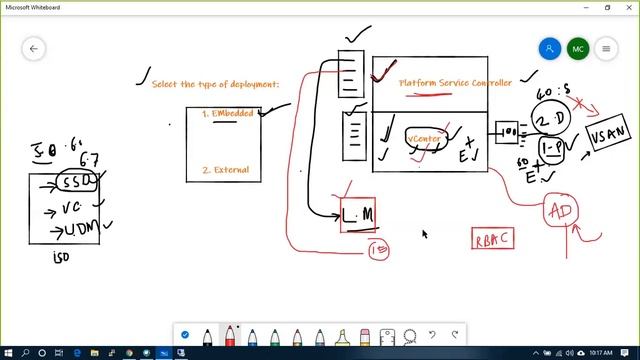
Task: Launch Microsoft Edge from taskbar
Action: pyautogui.click(x=77, y=353)
